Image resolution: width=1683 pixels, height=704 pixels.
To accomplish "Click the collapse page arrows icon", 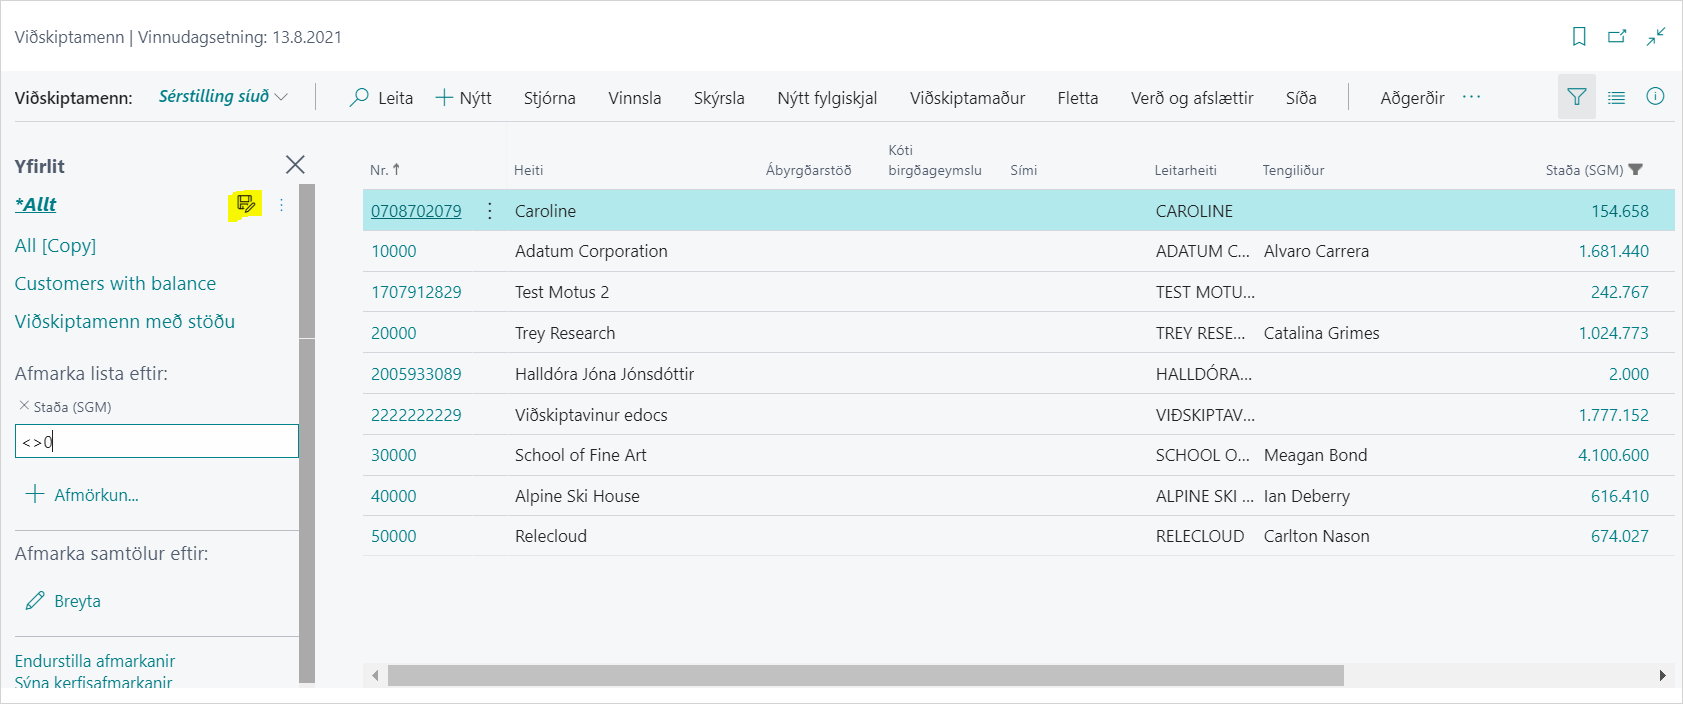I will click(1656, 37).
